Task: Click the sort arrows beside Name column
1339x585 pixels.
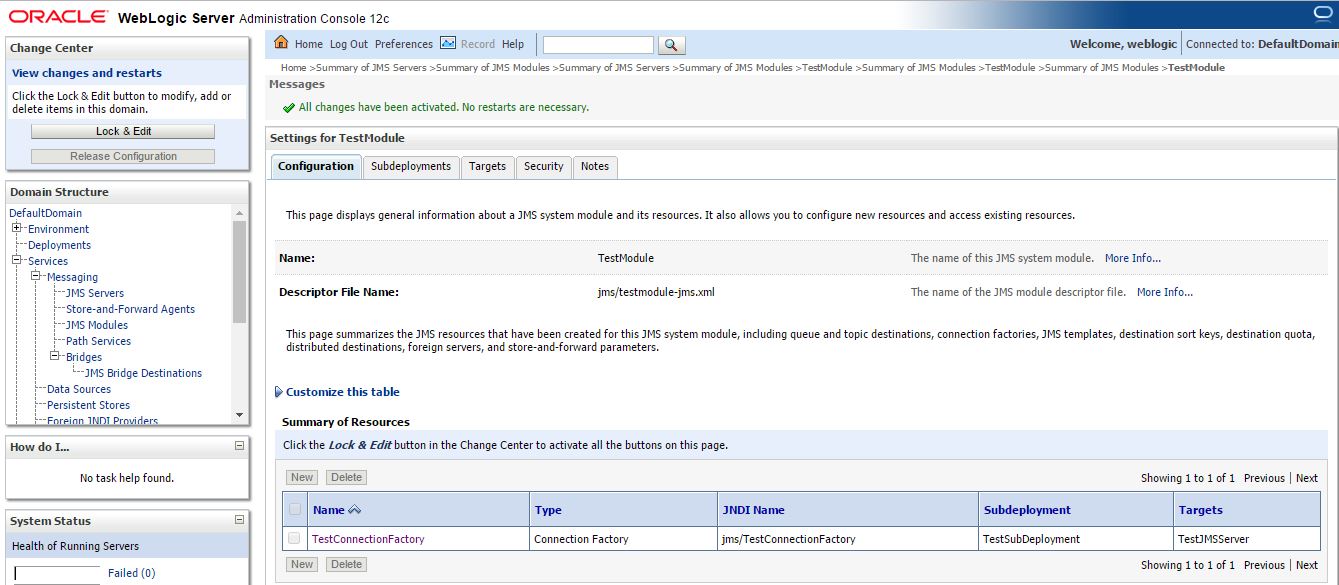Action: [354, 510]
